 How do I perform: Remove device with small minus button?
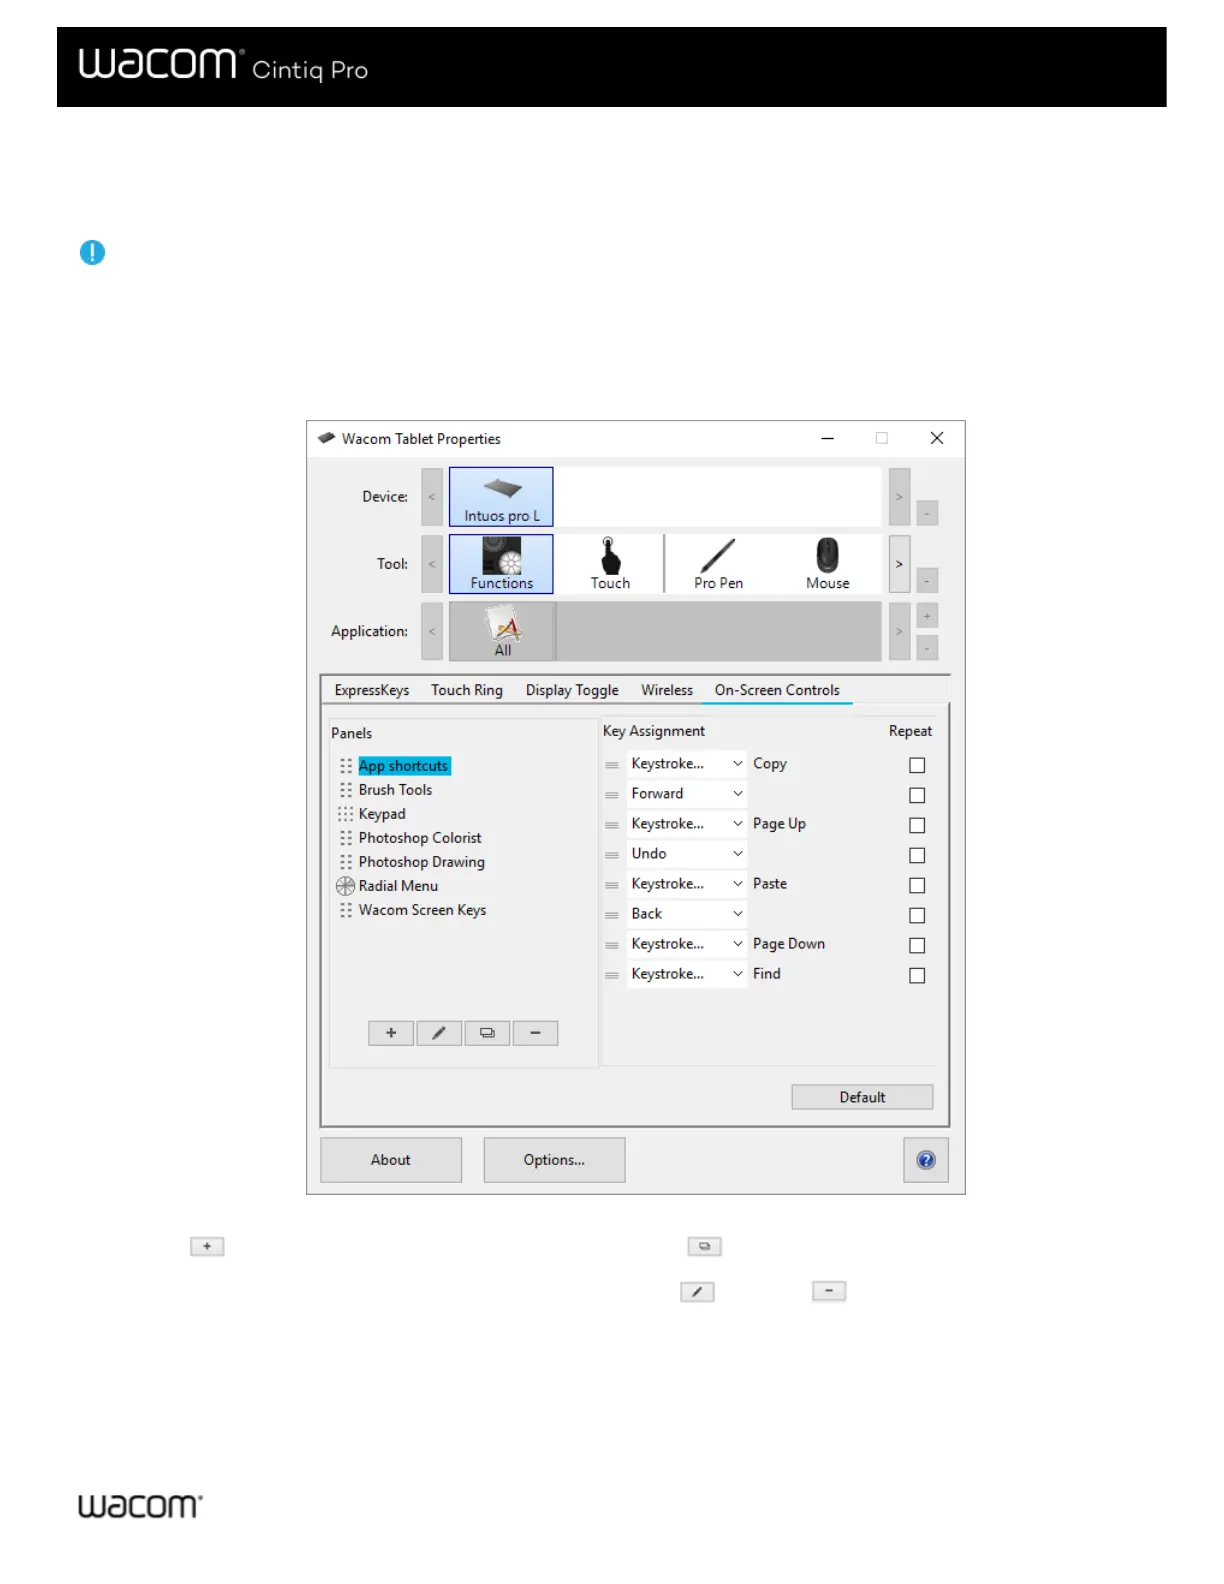(x=927, y=514)
